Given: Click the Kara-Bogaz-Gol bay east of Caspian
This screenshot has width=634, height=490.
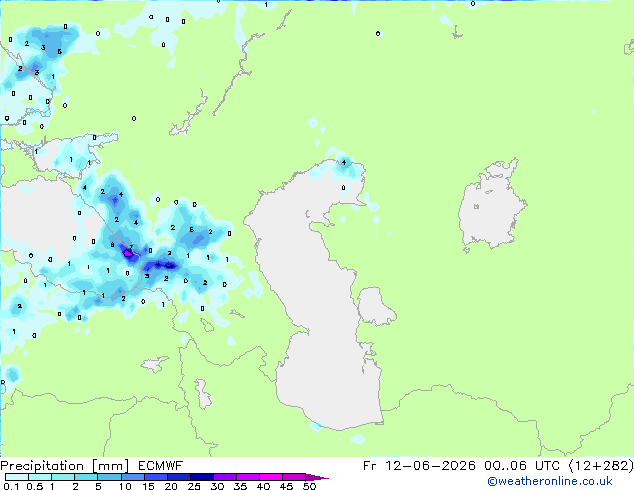Looking at the screenshot, I should pos(375,306).
